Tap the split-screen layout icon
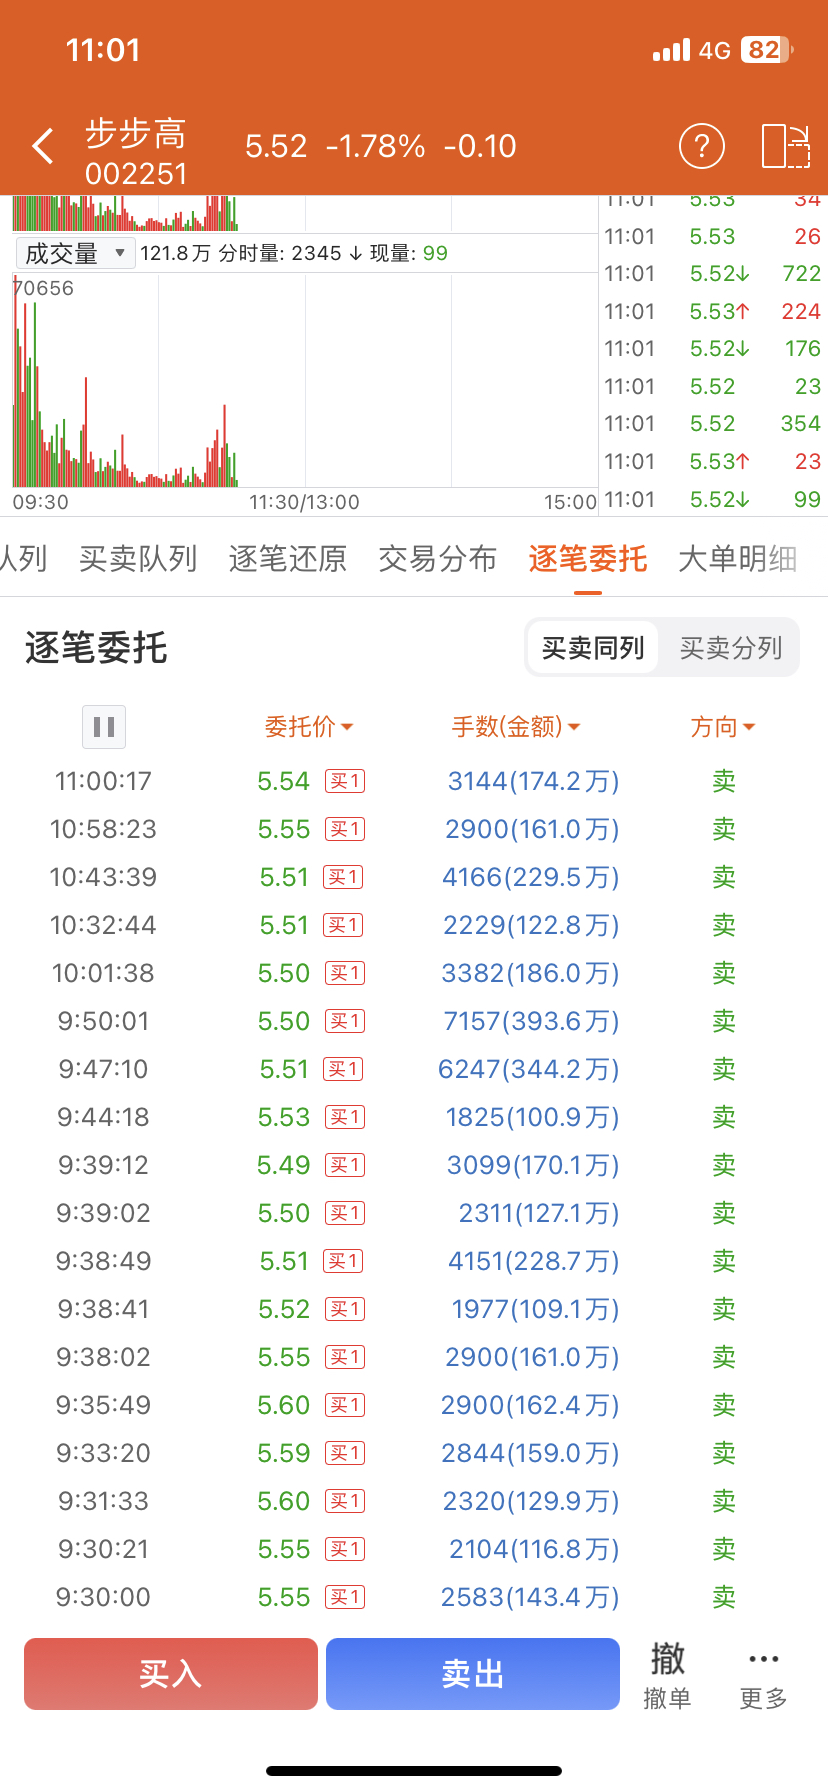The image size is (828, 1792). click(785, 146)
